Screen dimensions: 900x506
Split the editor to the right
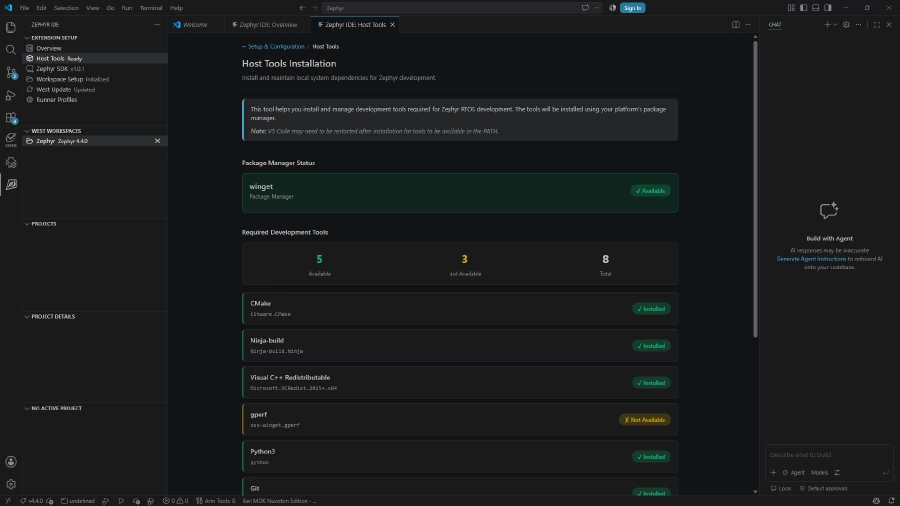[x=735, y=25]
